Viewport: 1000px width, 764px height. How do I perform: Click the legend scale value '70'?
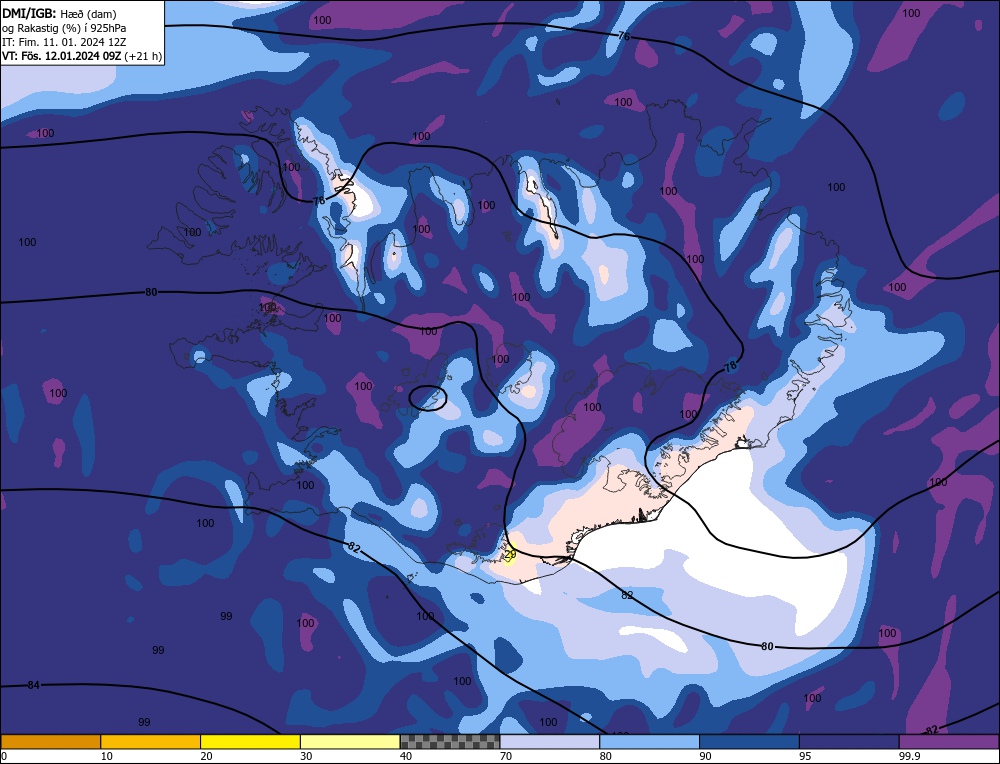[506, 756]
